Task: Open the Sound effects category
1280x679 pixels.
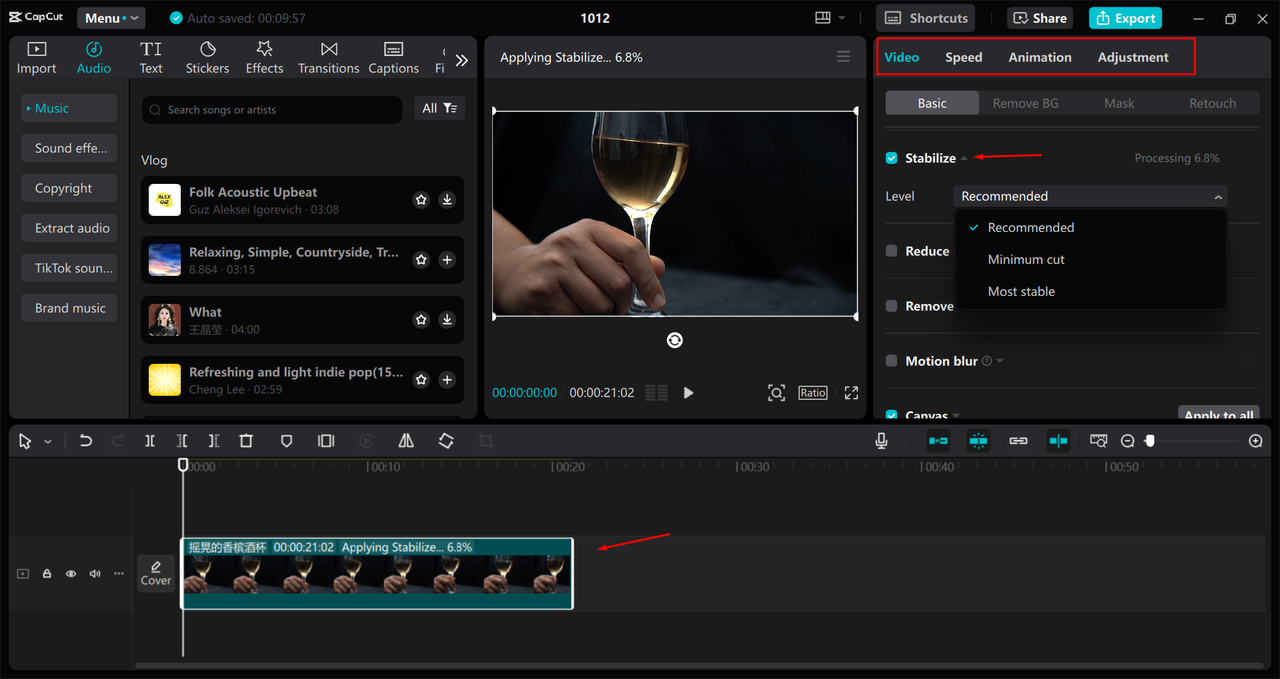Action: 69,148
